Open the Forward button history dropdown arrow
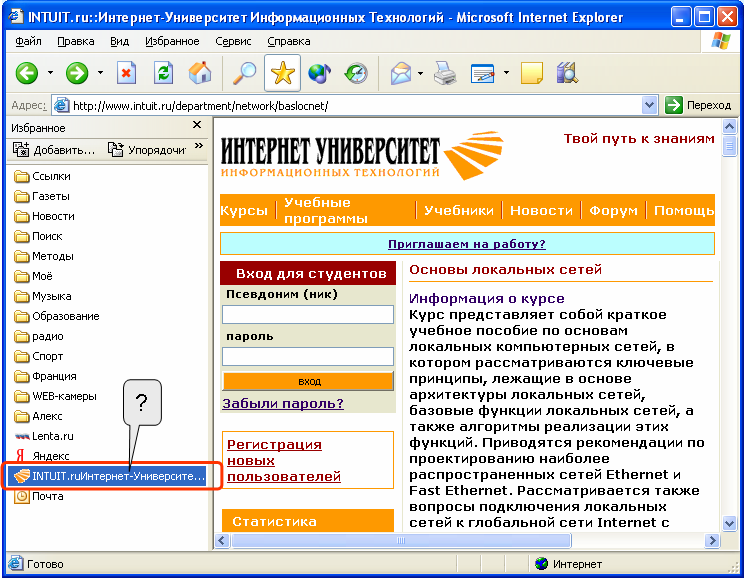This screenshot has width=744, height=578. click(x=100, y=73)
